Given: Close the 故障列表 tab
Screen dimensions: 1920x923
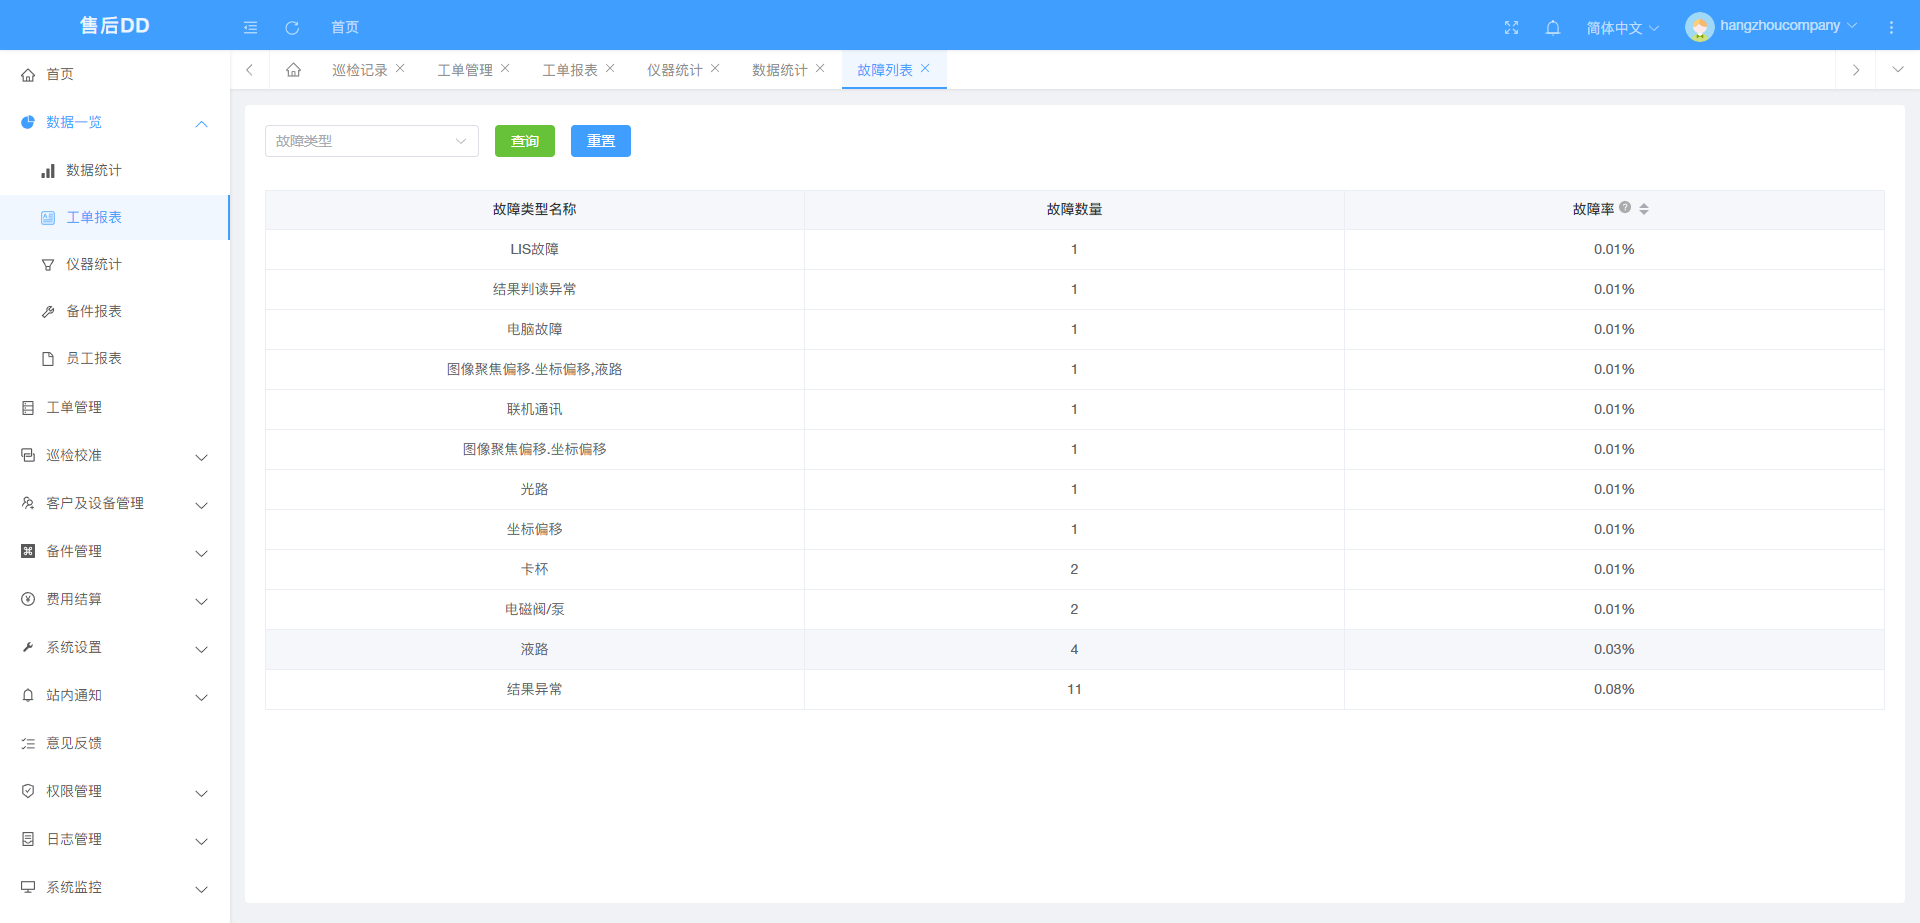Looking at the screenshot, I should click(926, 69).
